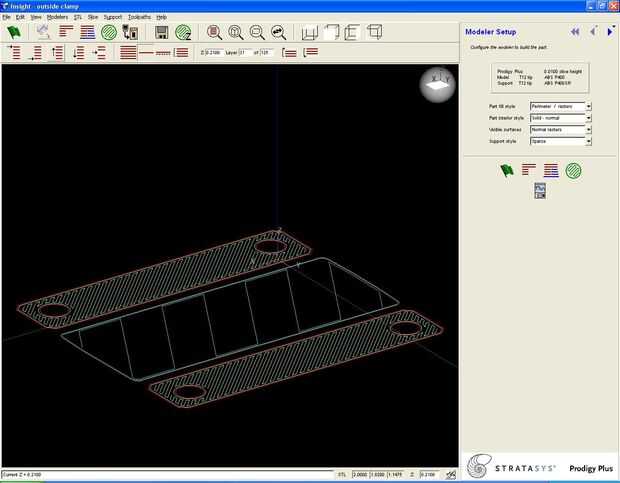The height and width of the screenshot is (483, 620).
Task: Click the orient STL icon in main toolbar
Action: [x=43, y=32]
